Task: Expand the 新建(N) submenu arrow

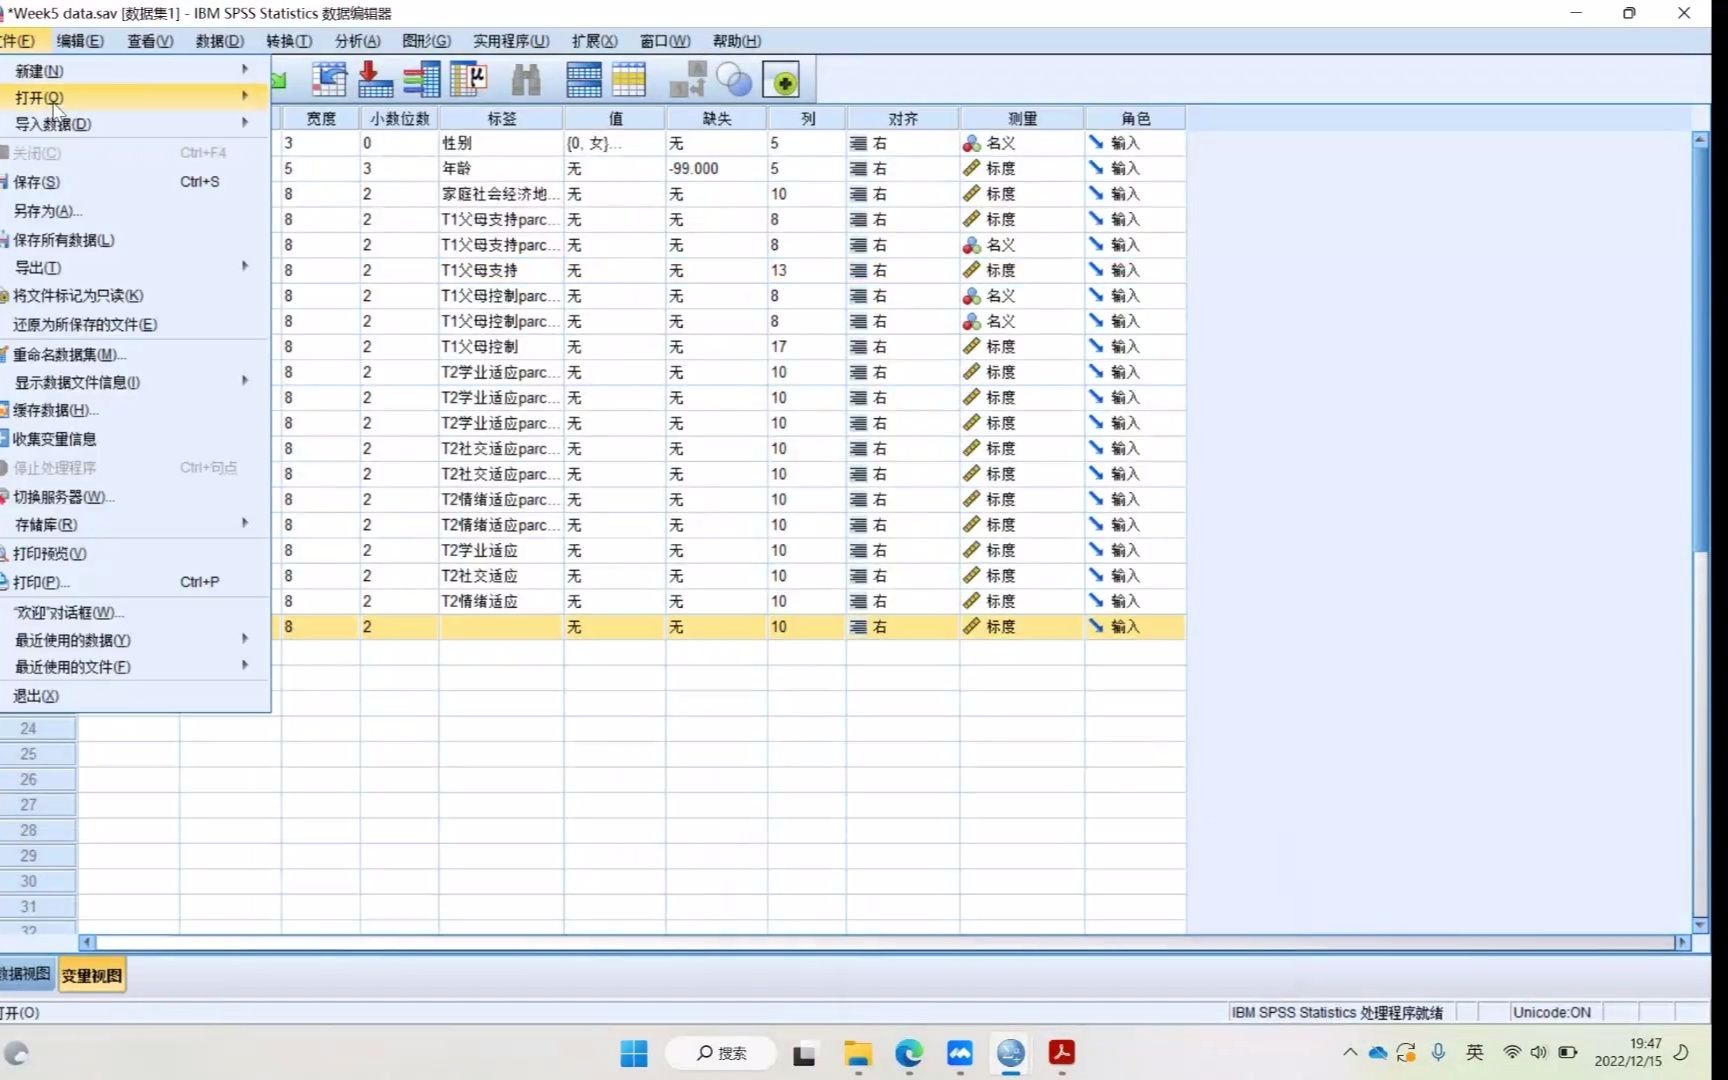Action: click(x=245, y=69)
